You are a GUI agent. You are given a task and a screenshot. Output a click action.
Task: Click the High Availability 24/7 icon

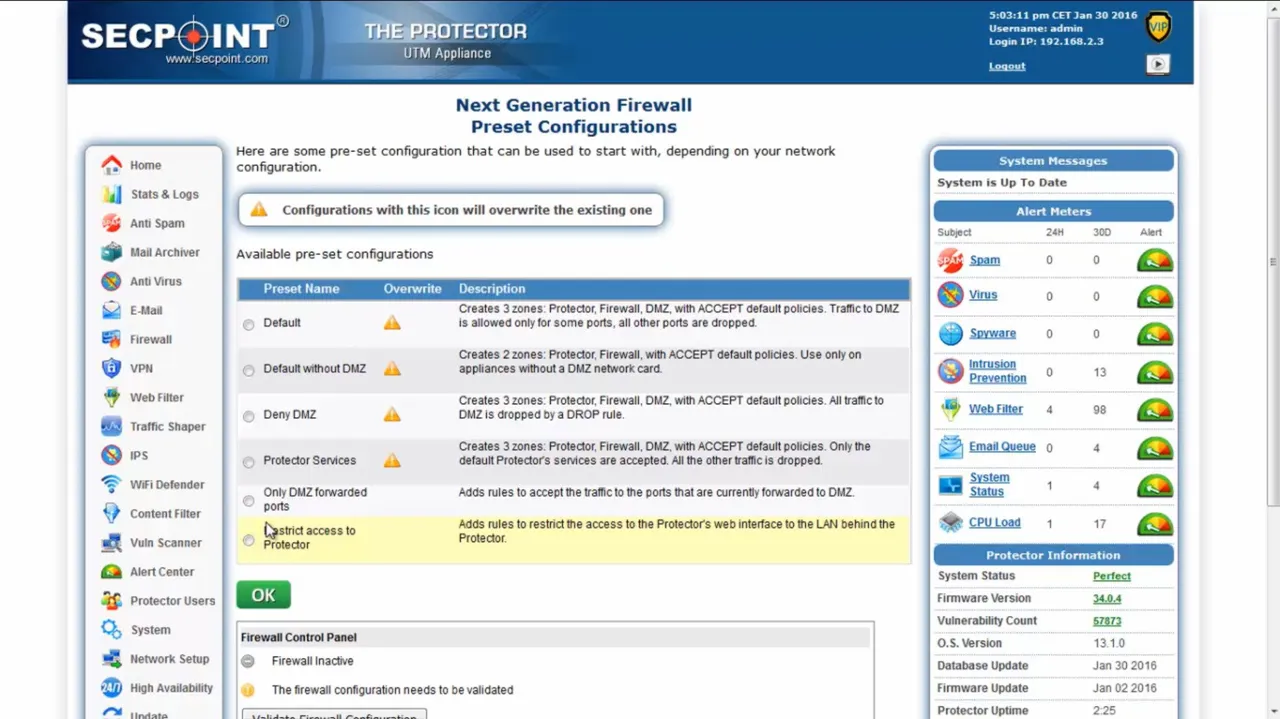coord(111,687)
